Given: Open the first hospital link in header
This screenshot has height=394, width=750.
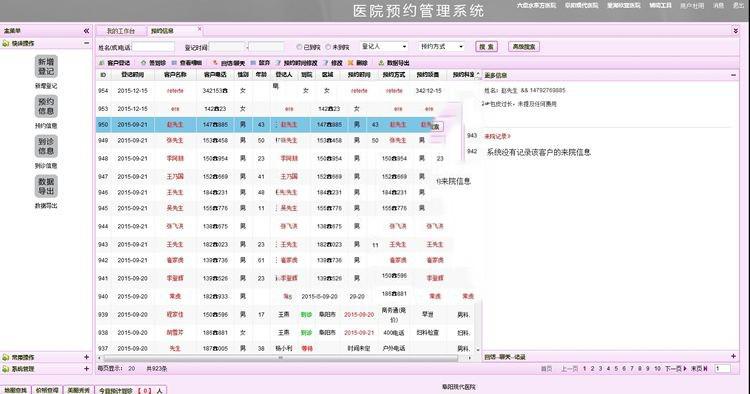Looking at the screenshot, I should tap(536, 5).
